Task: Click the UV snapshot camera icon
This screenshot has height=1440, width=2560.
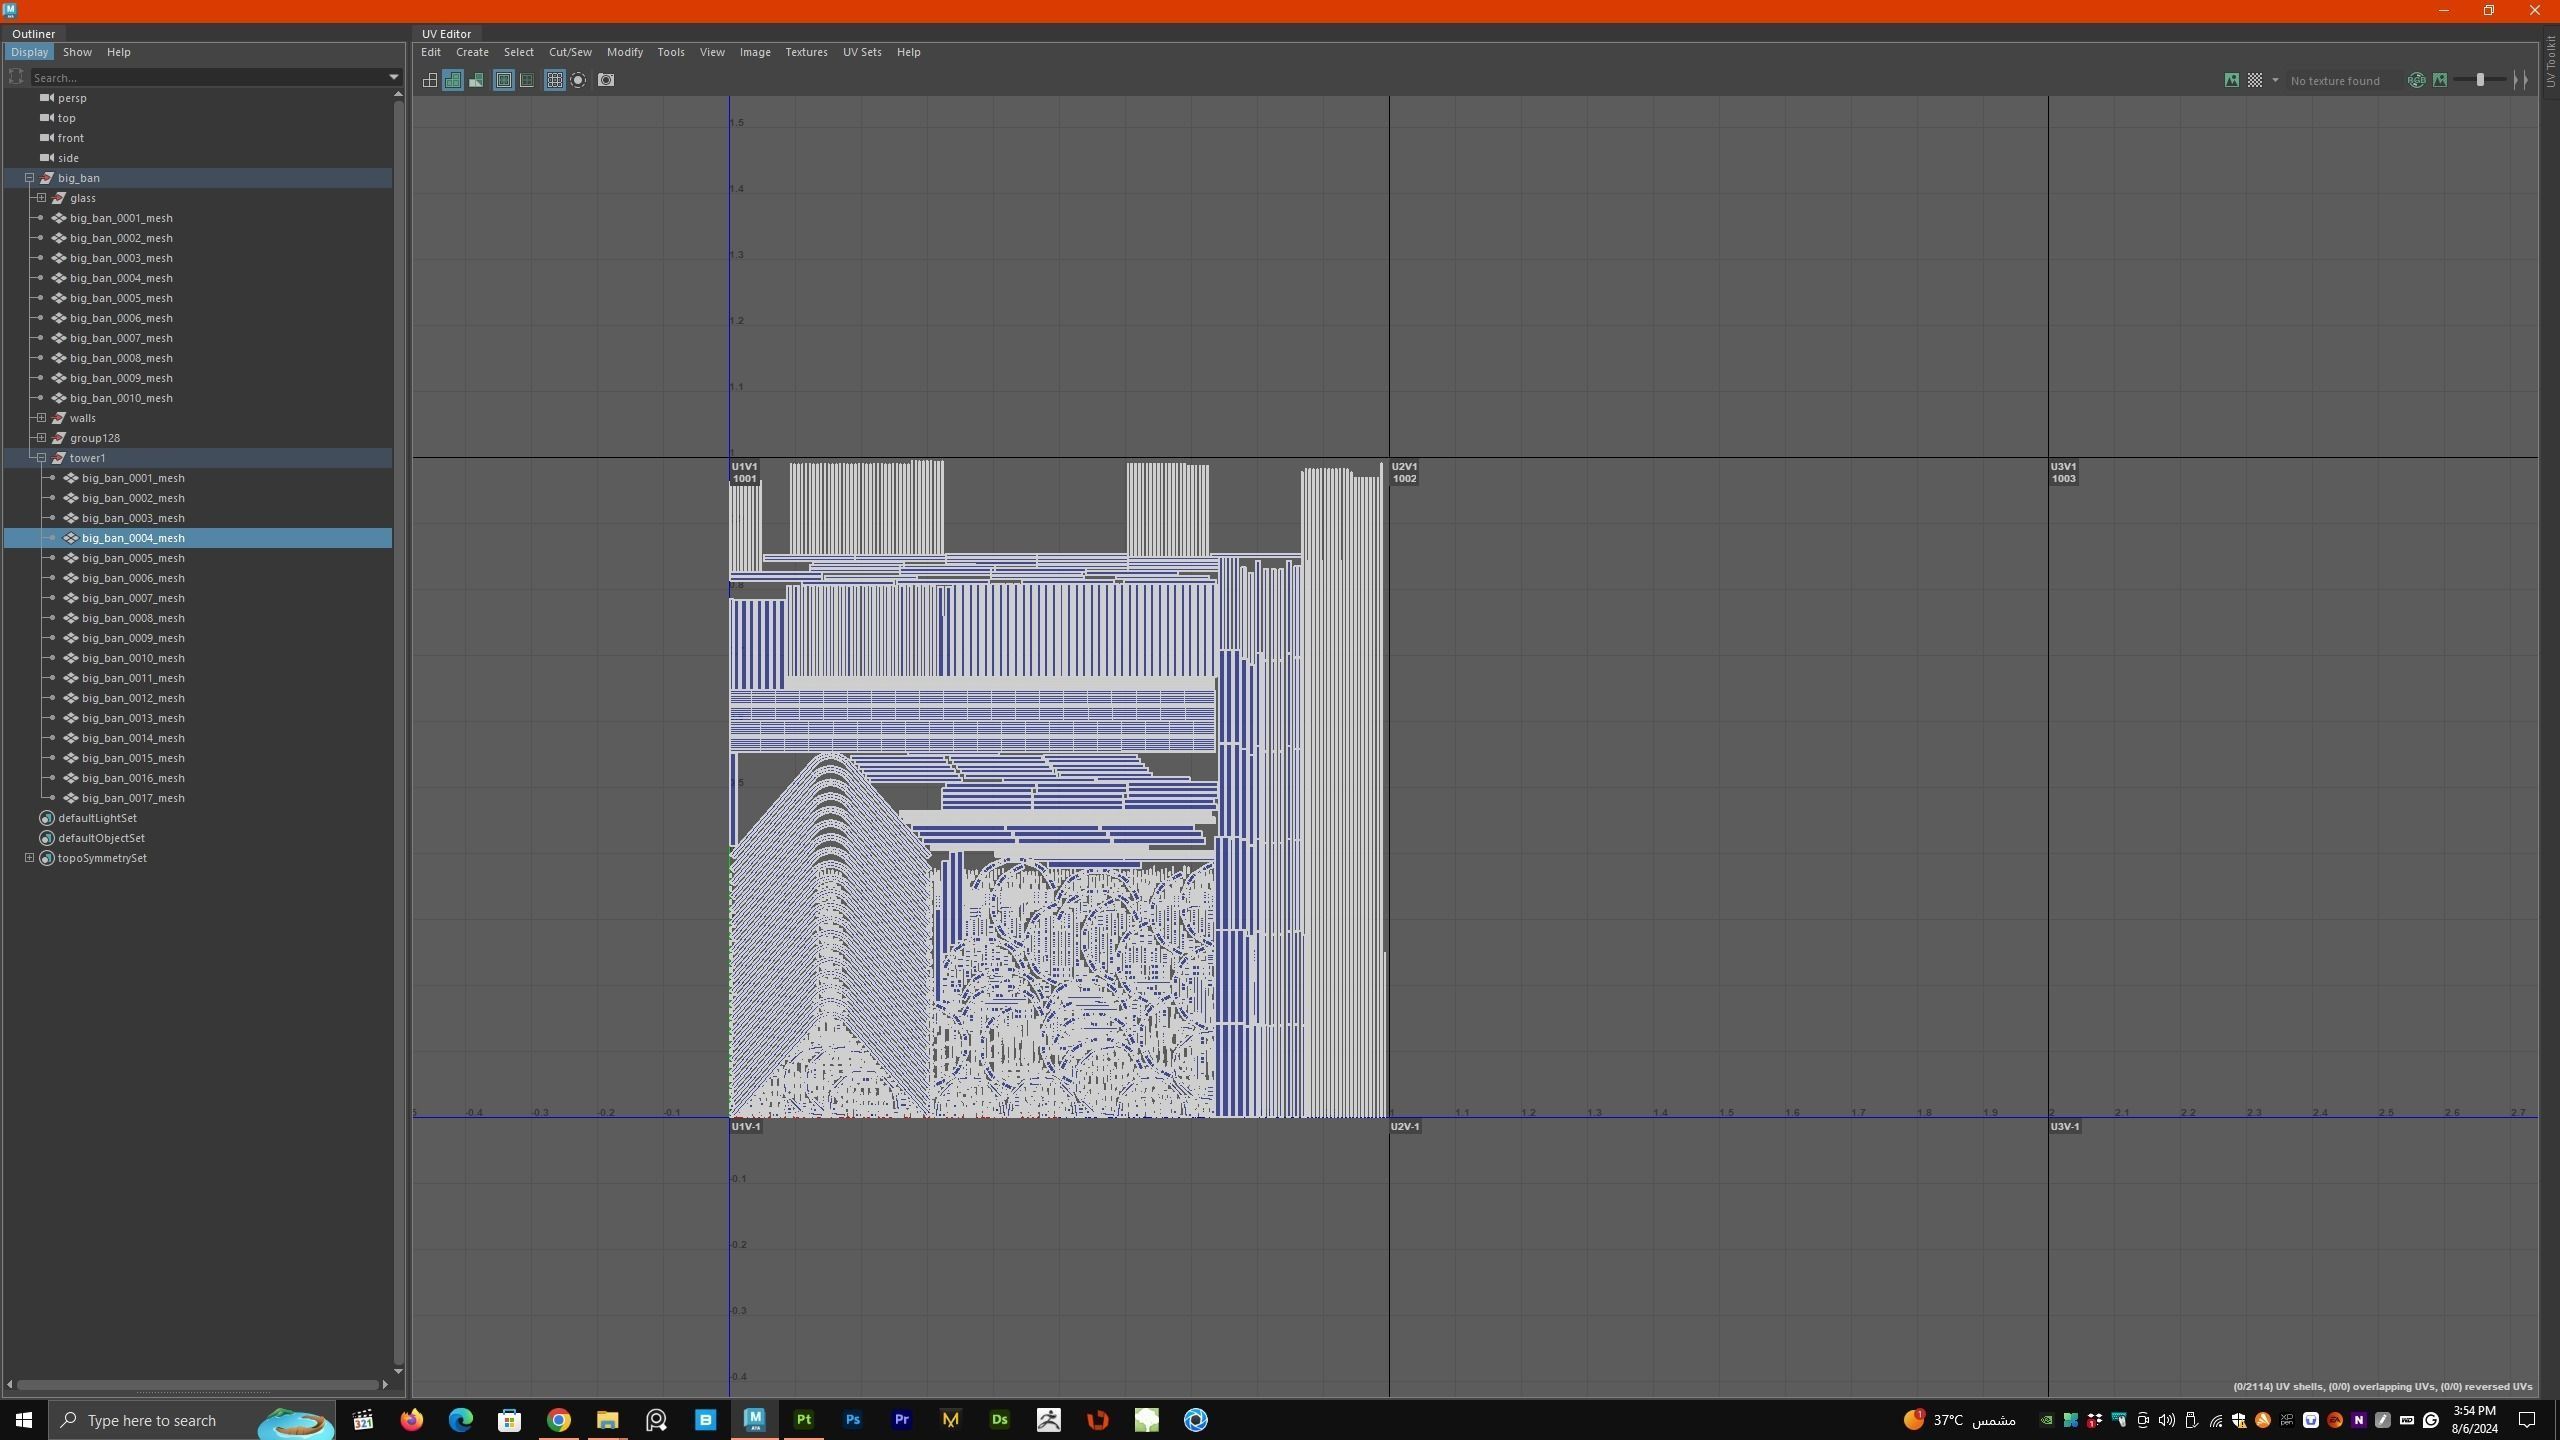Action: (606, 80)
